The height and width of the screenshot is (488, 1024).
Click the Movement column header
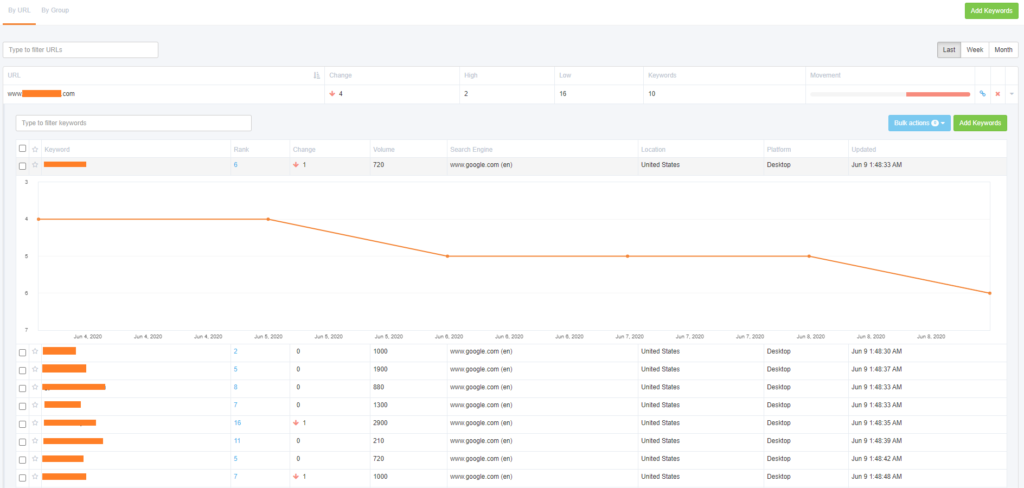coord(825,76)
